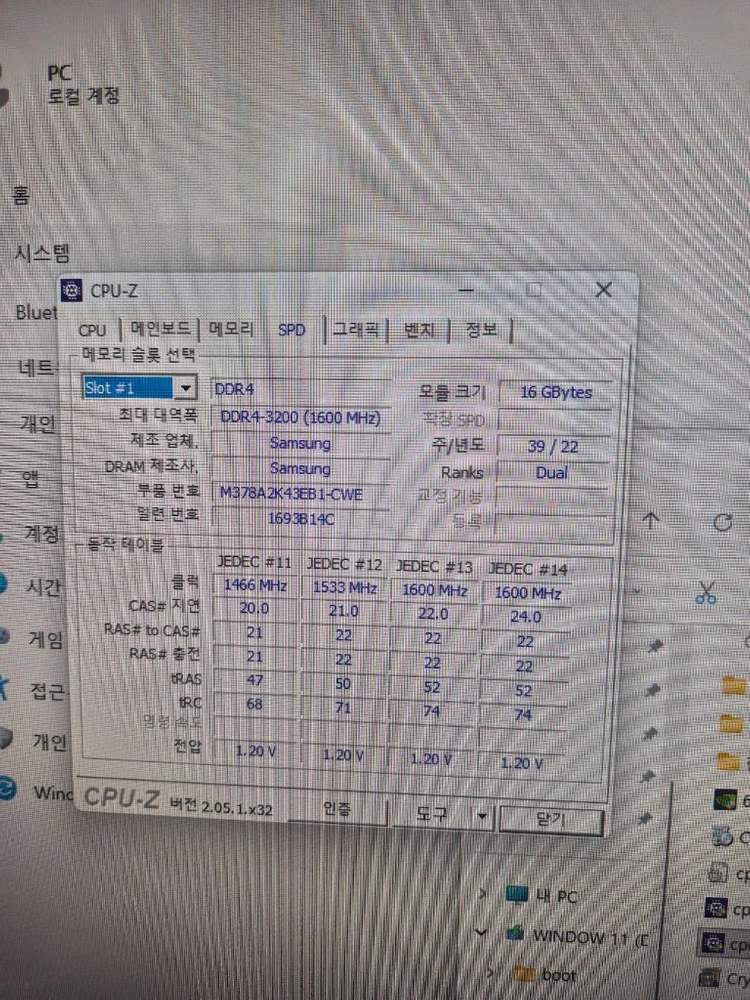Image resolution: width=750 pixels, height=1000 pixels.
Task: Open the 벤치 tab
Action: coord(419,330)
